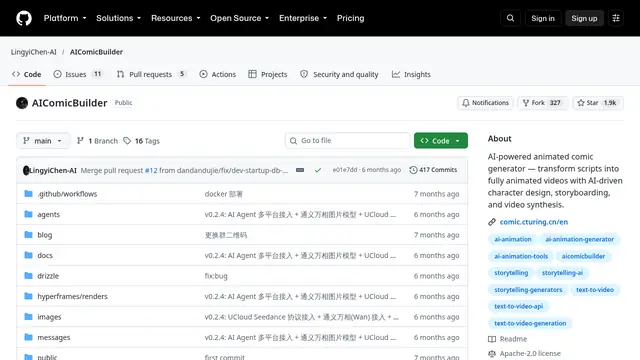Open the AIComicBuilder breadcrumb link
This screenshot has height=360, width=640.
(x=96, y=52)
